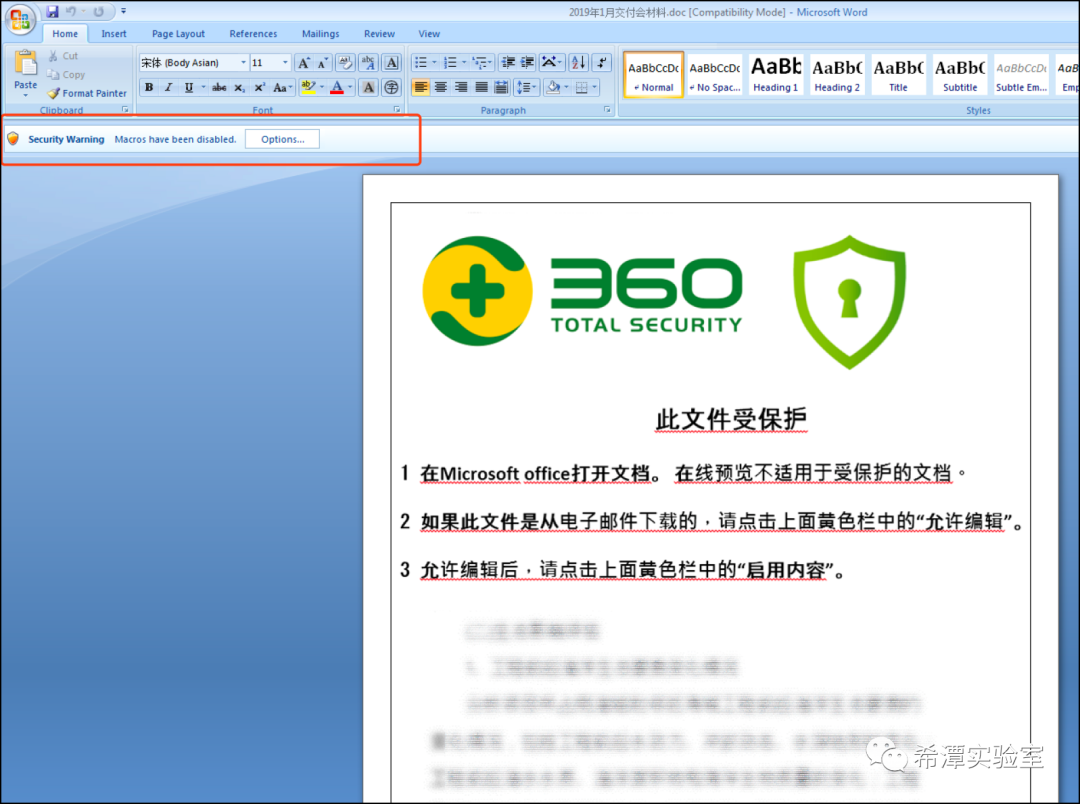
Task: Click the Redo icon in title bar
Action: point(98,11)
